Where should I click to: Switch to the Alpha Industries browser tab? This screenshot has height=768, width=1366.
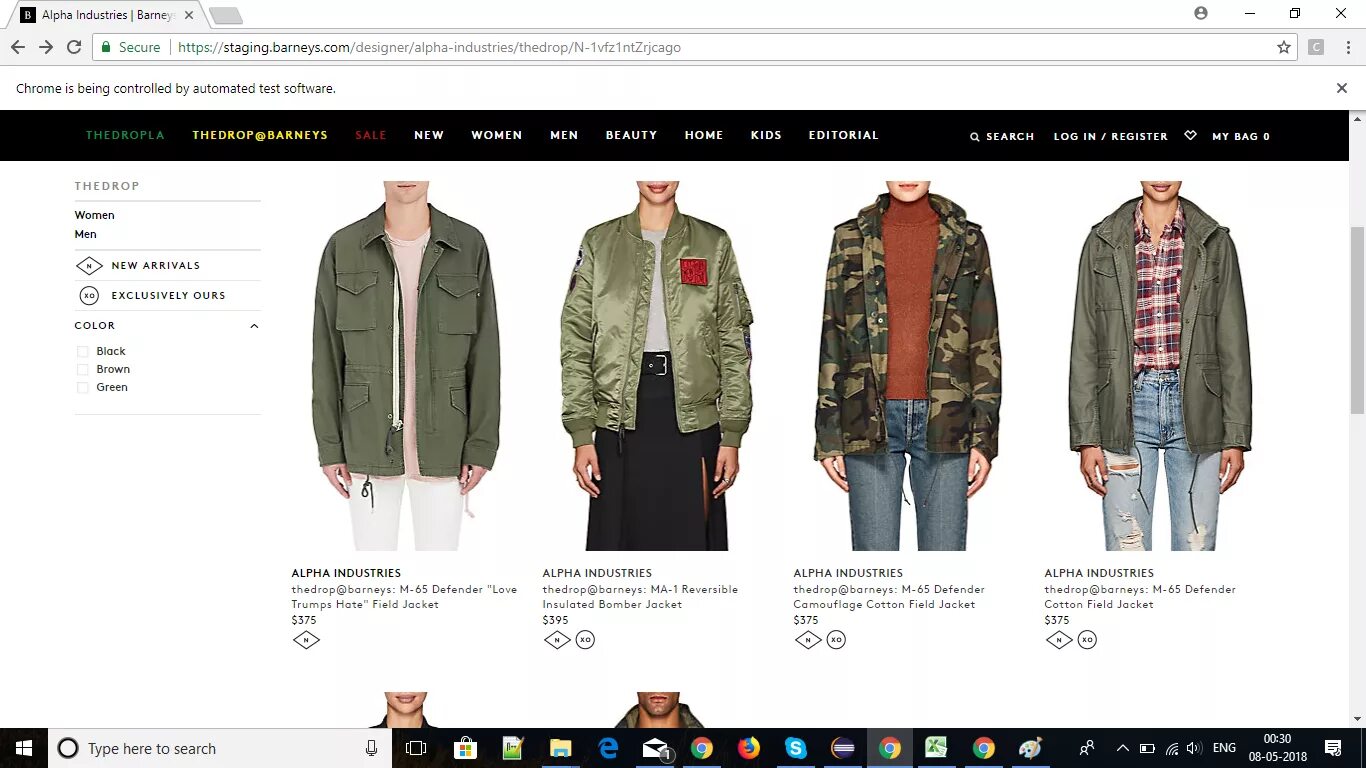click(108, 15)
